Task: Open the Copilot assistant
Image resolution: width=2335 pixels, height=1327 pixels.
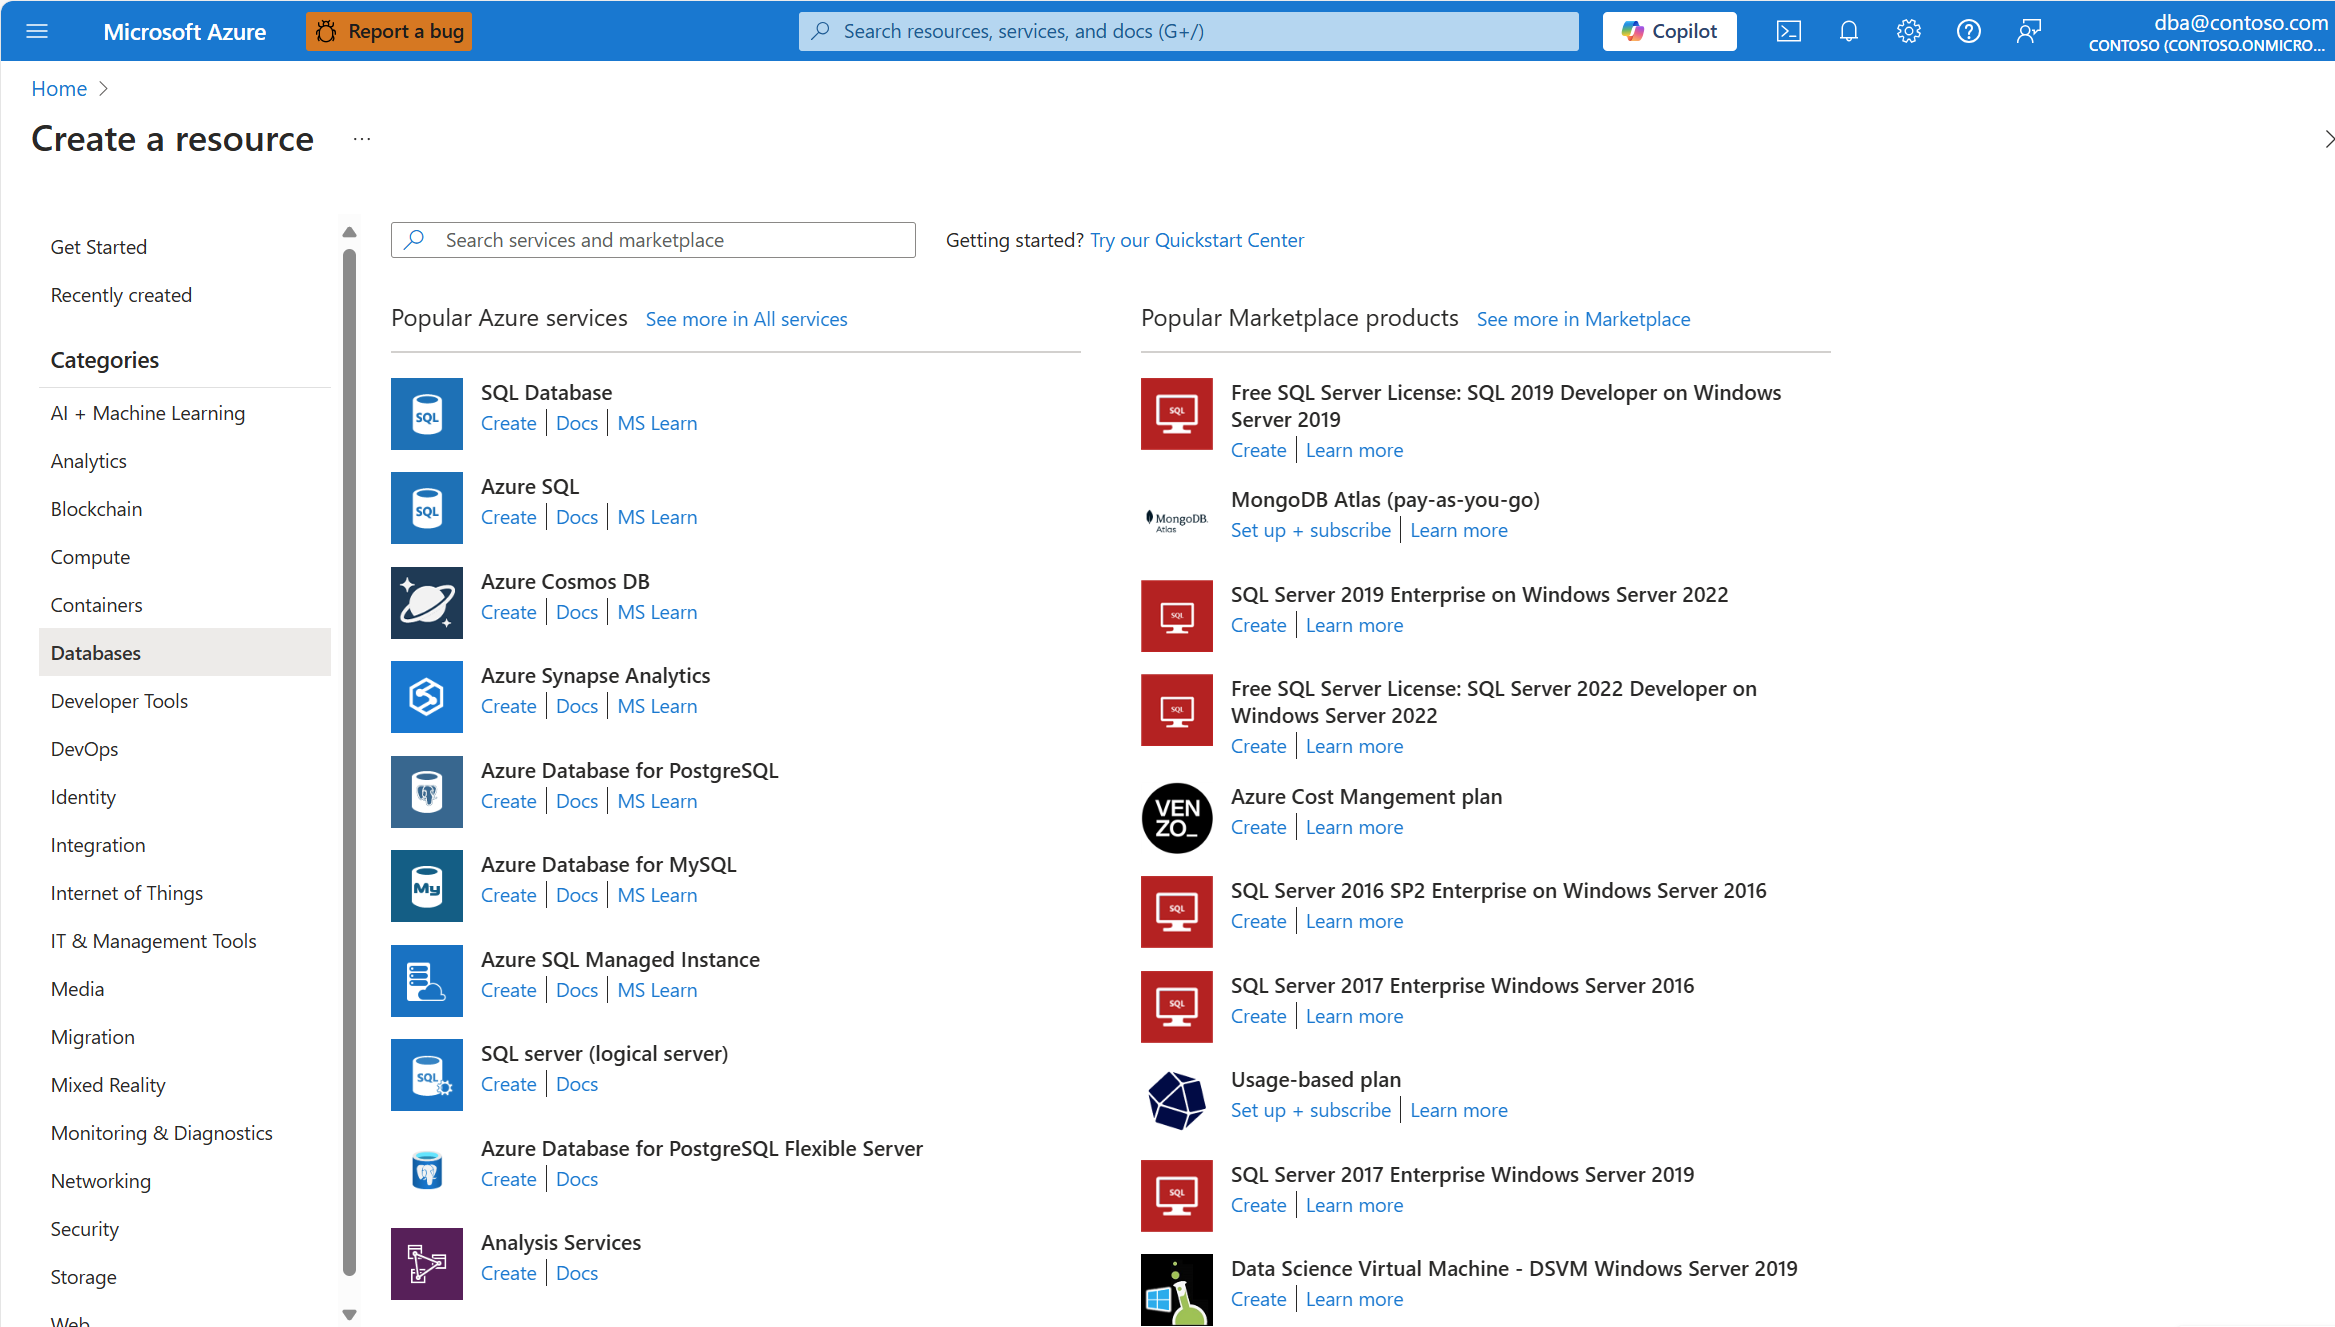Action: pyautogui.click(x=1668, y=30)
